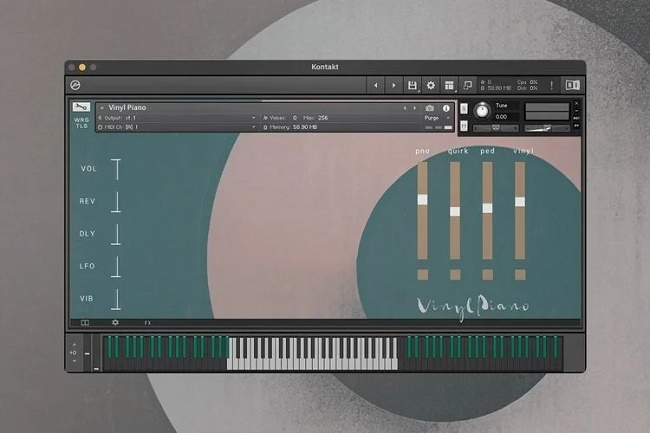Click the Vinyl Piano instrument name
The height and width of the screenshot is (433, 650).
[127, 108]
